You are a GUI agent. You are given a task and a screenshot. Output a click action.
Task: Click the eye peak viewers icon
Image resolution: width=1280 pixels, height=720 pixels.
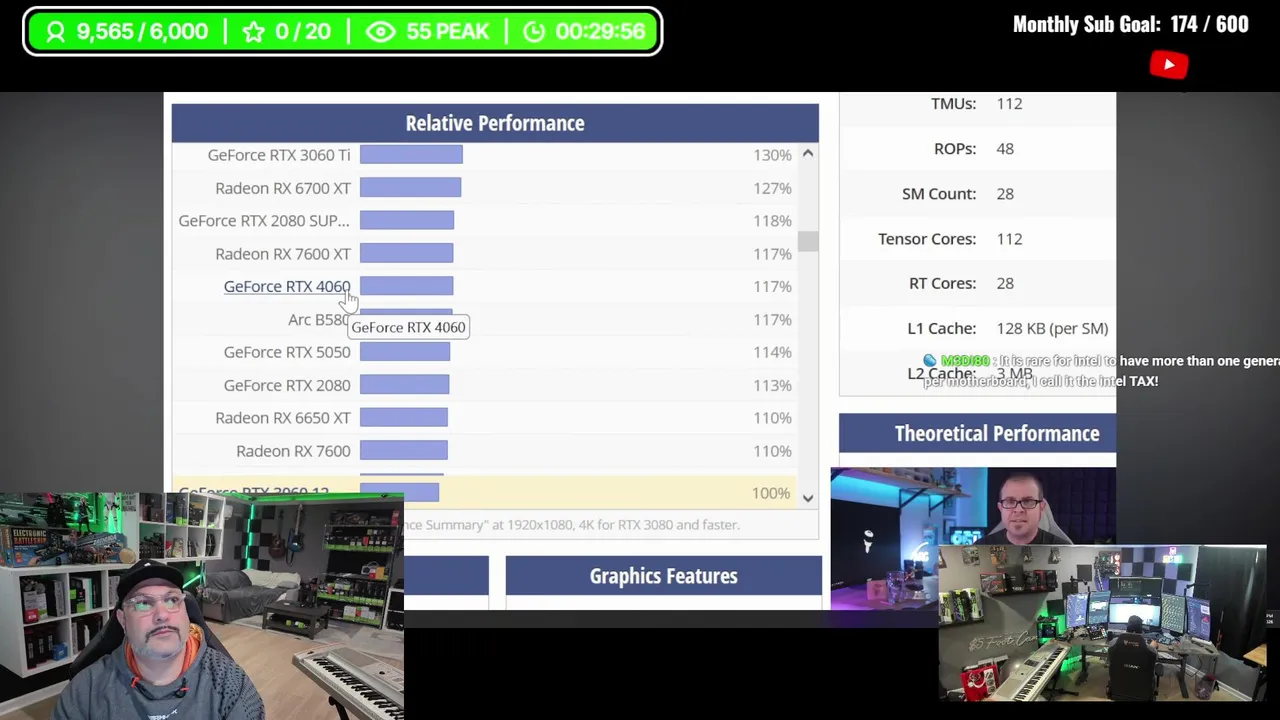coord(381,32)
